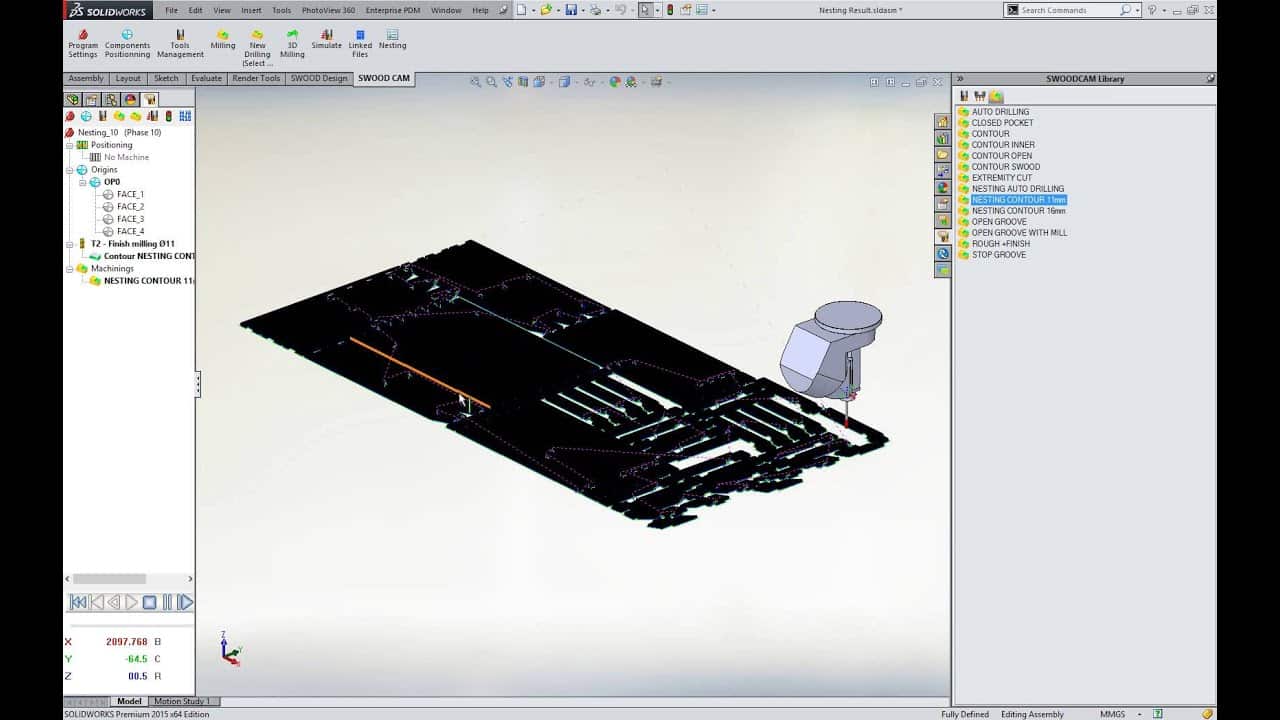The width and height of the screenshot is (1280, 720).
Task: Open the PropertyManager tab icon
Action: [91, 99]
